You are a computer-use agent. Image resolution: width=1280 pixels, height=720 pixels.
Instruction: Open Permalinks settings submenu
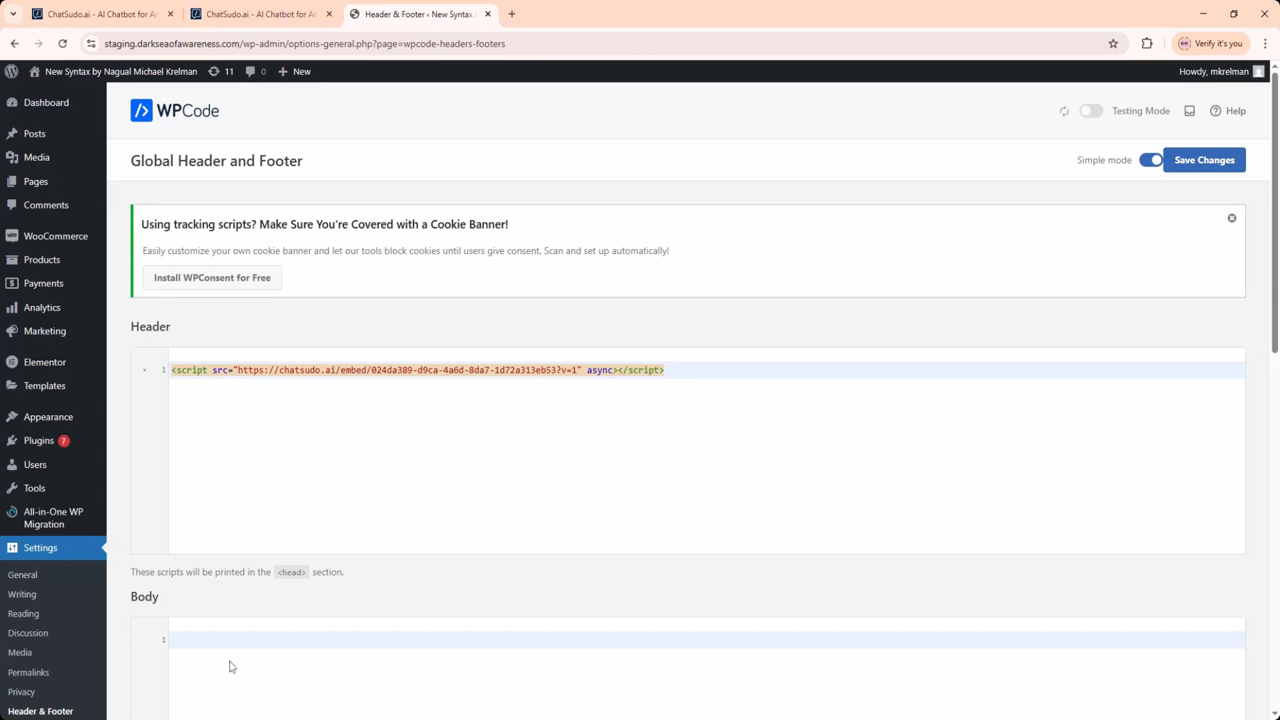(x=28, y=672)
